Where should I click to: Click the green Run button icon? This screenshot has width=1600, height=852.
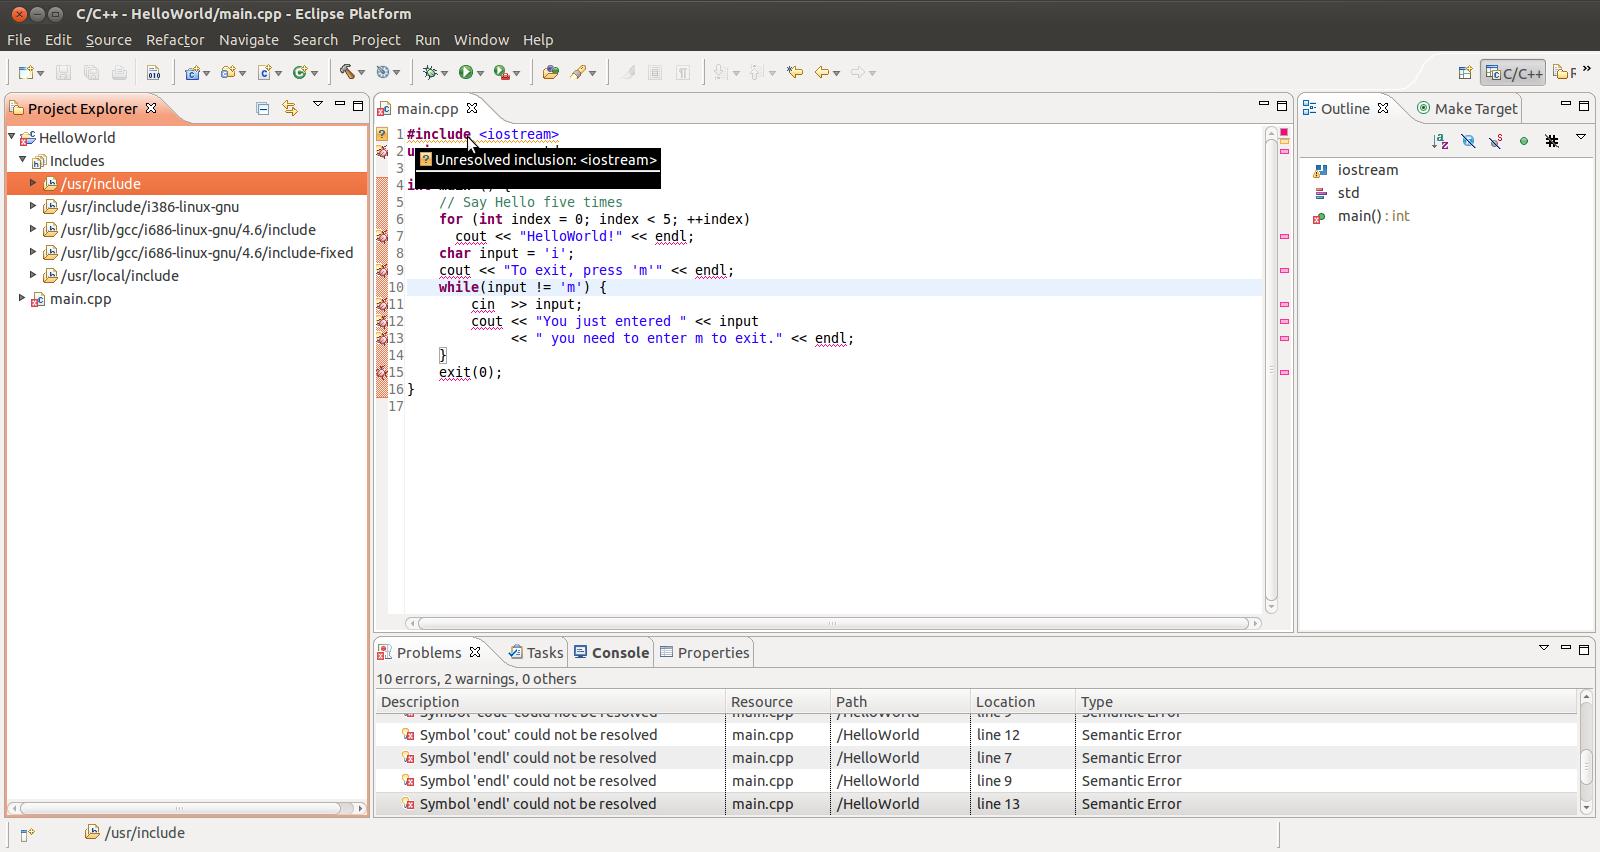pos(466,72)
